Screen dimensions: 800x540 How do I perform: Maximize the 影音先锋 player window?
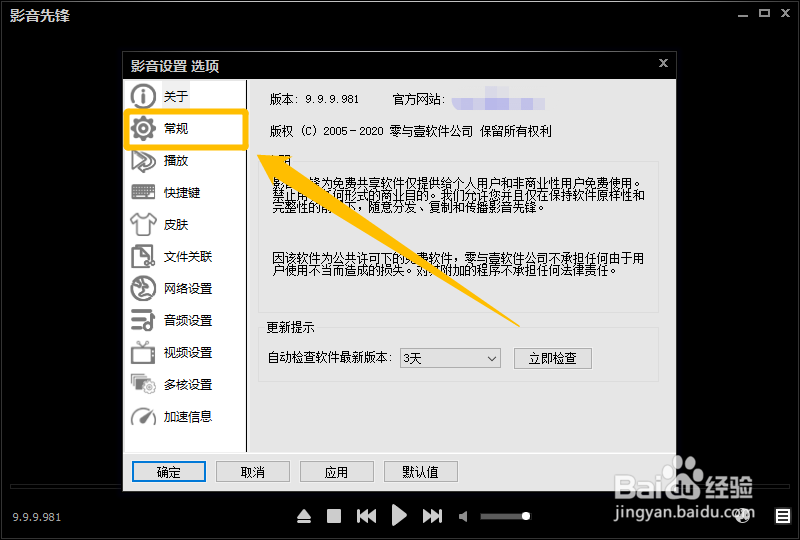pos(764,13)
